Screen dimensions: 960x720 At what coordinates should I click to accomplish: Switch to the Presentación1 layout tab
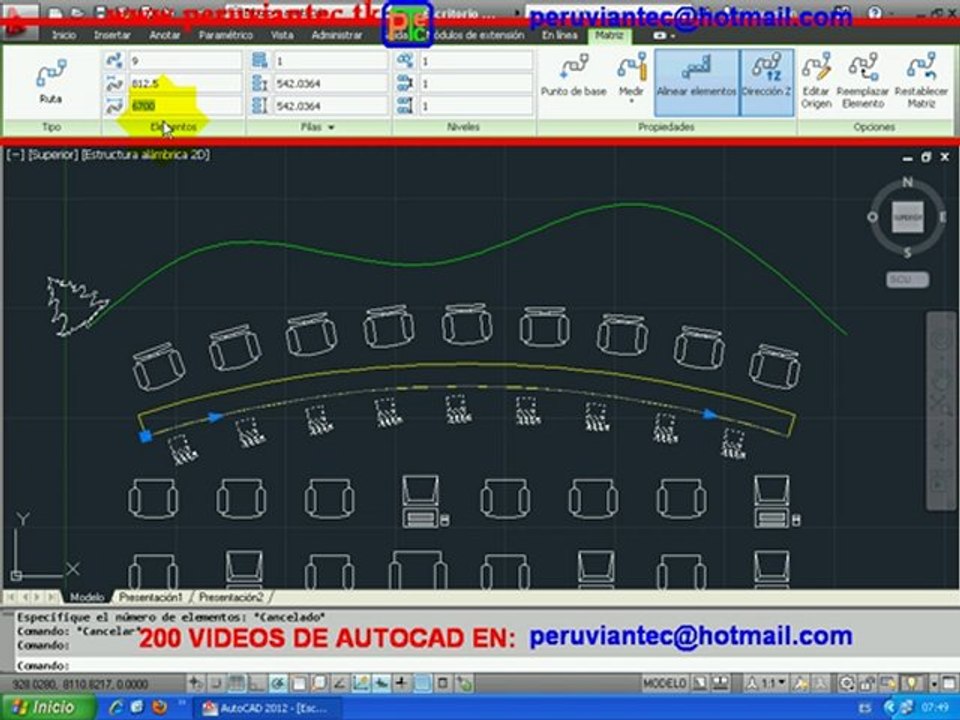[x=151, y=597]
